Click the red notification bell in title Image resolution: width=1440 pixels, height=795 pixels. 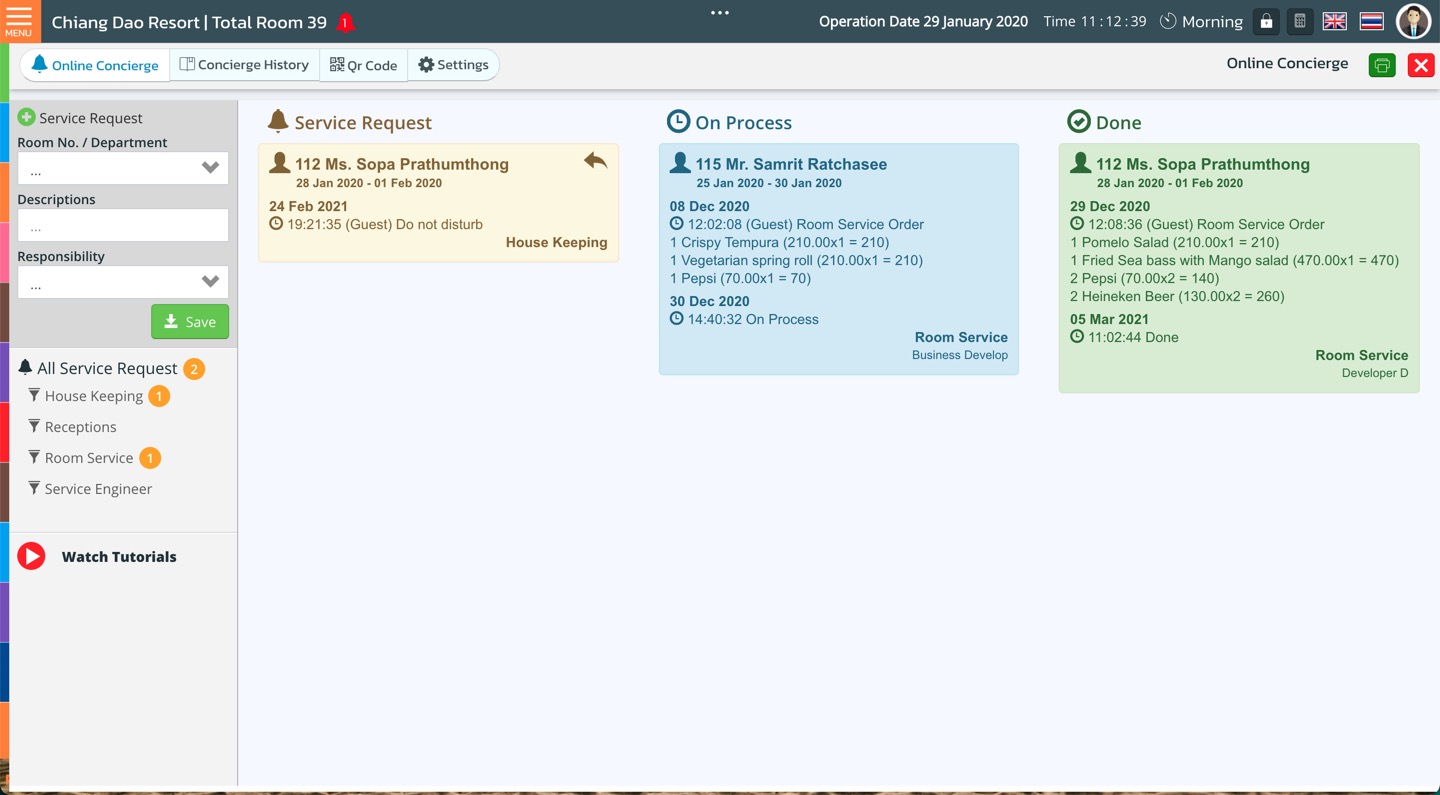pyautogui.click(x=346, y=22)
